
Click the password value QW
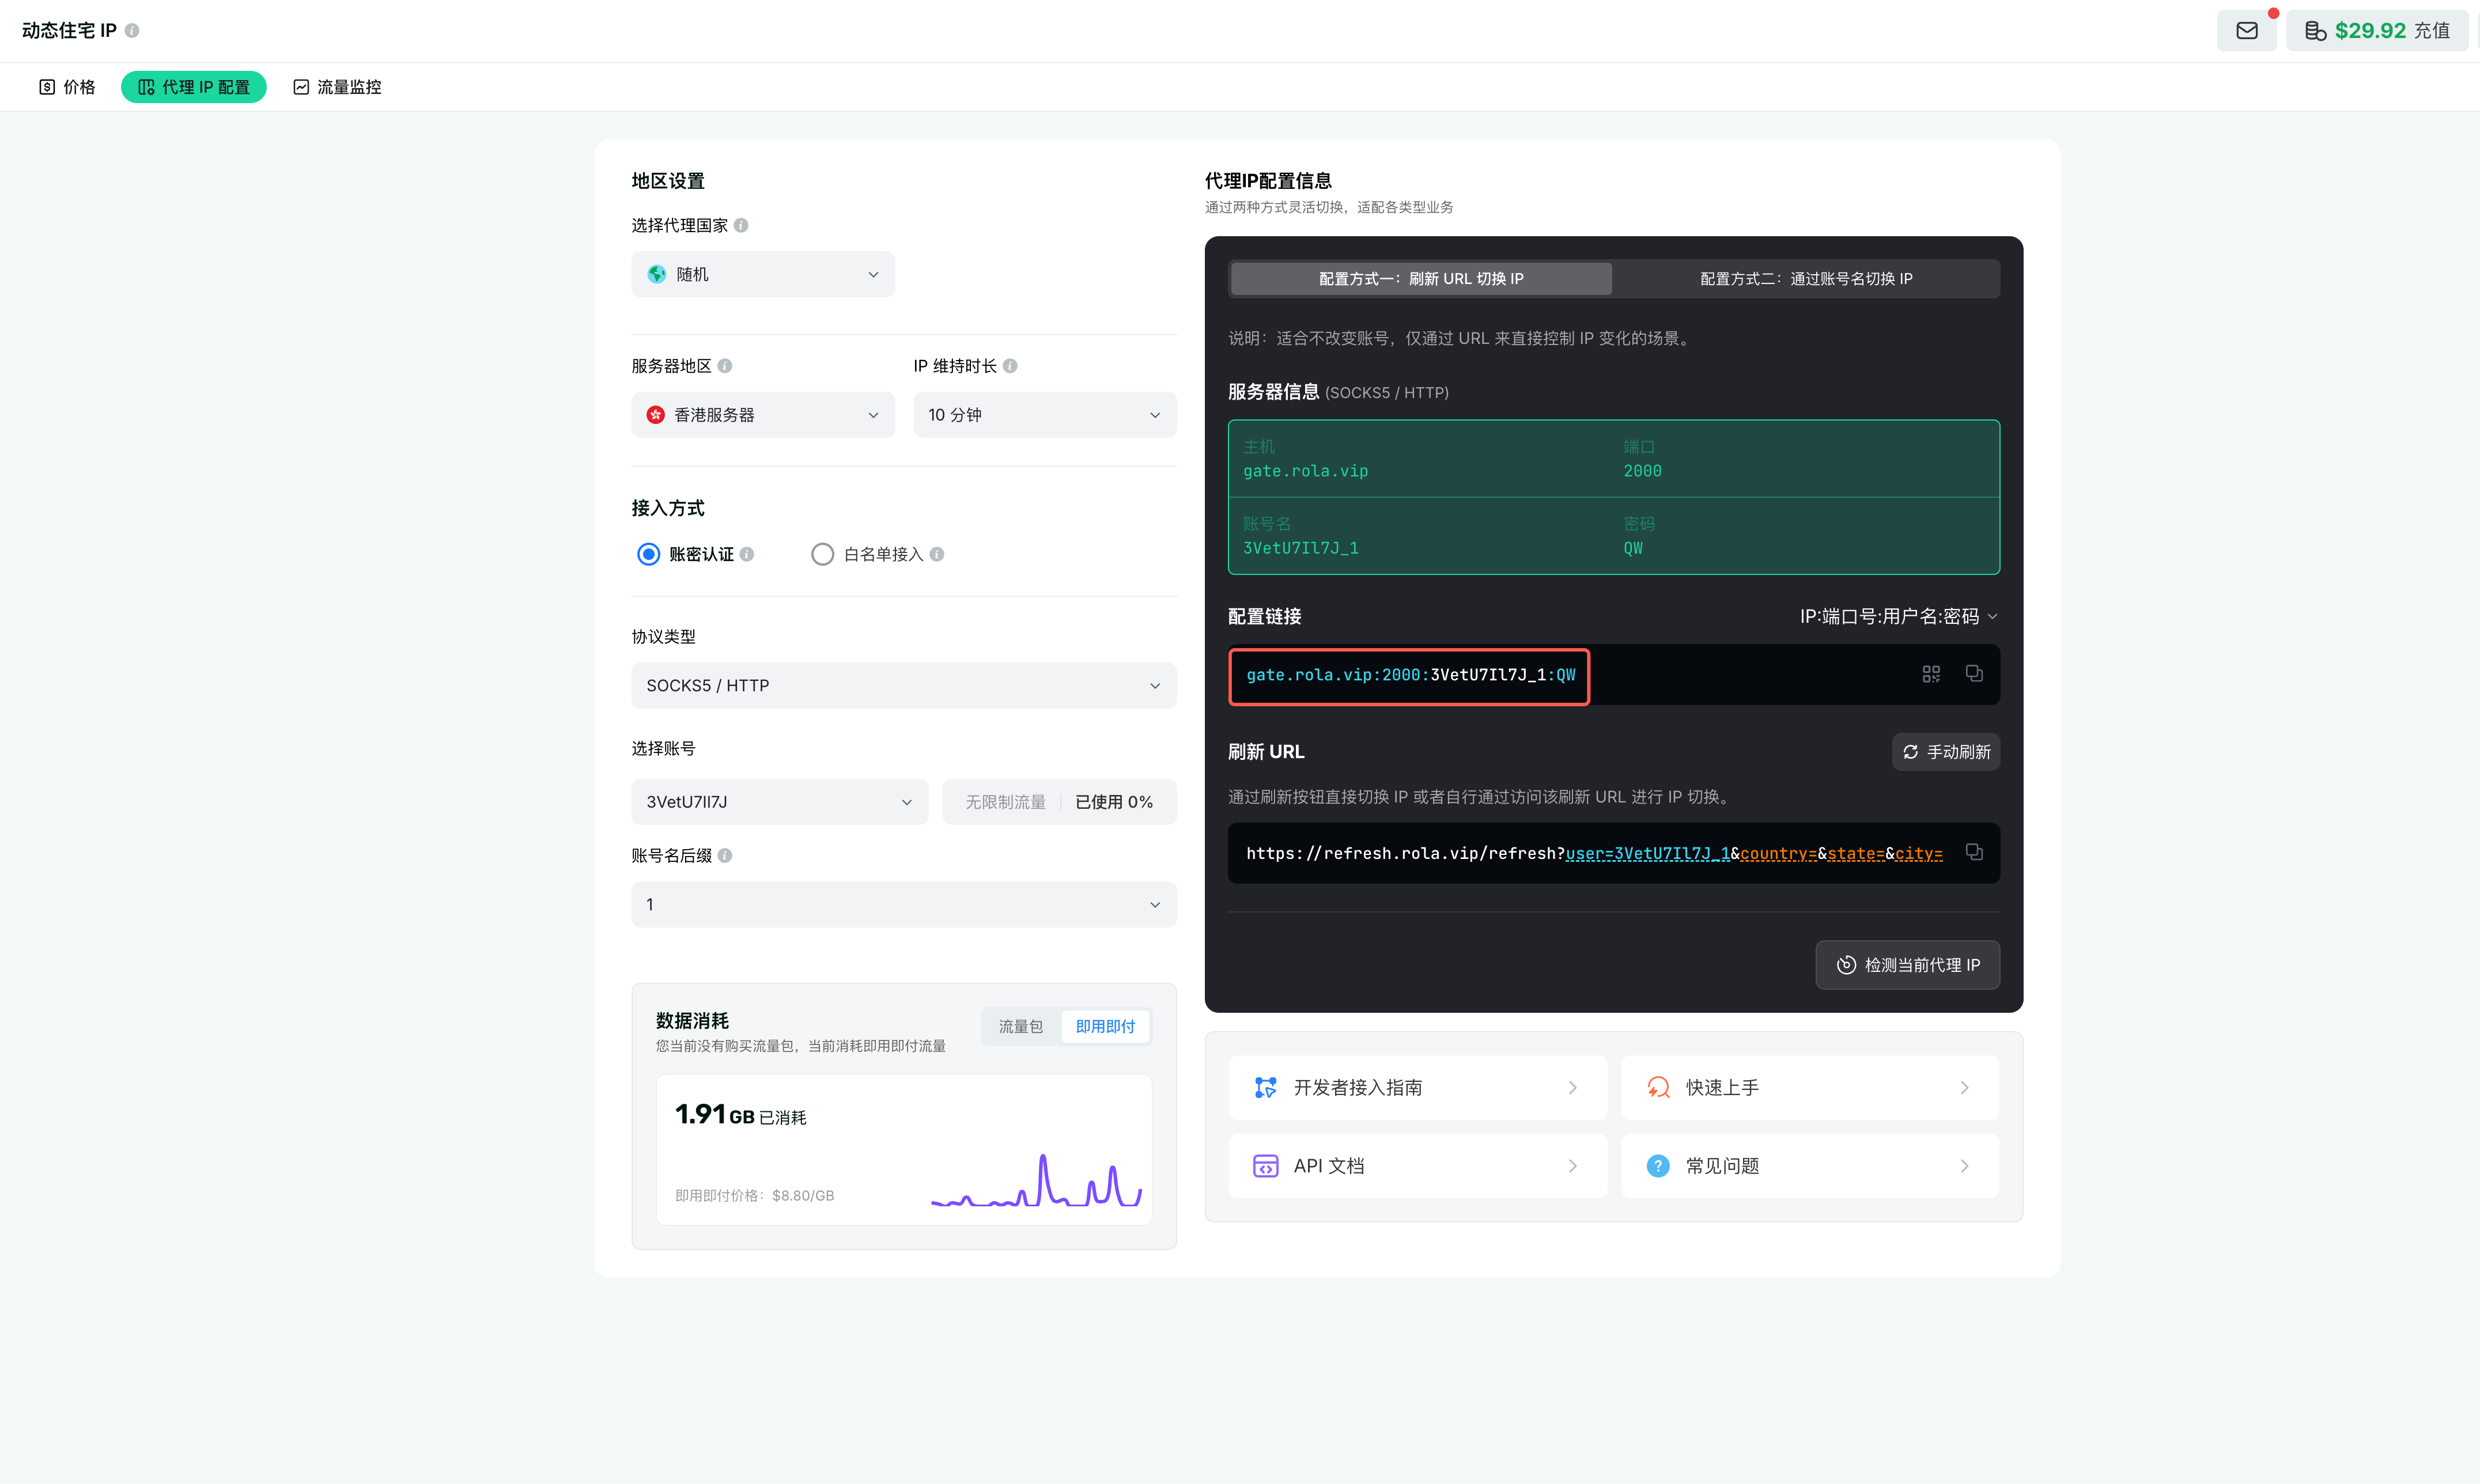click(x=1633, y=549)
